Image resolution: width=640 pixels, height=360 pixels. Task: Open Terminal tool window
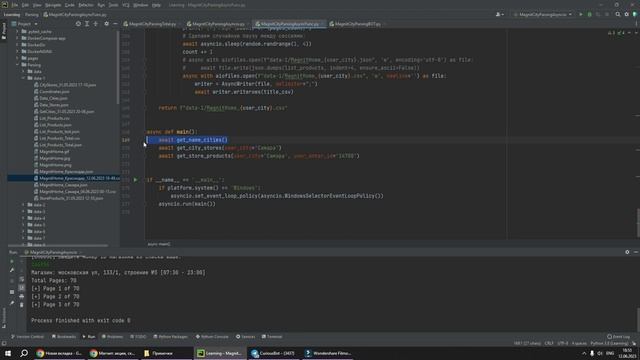click(x=272, y=337)
